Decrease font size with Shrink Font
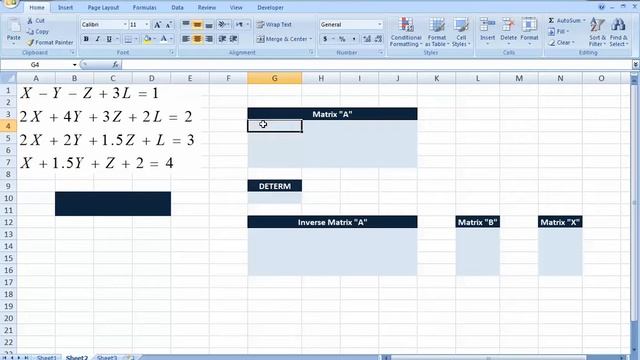The image size is (640, 360). pyautogui.click(x=168, y=25)
